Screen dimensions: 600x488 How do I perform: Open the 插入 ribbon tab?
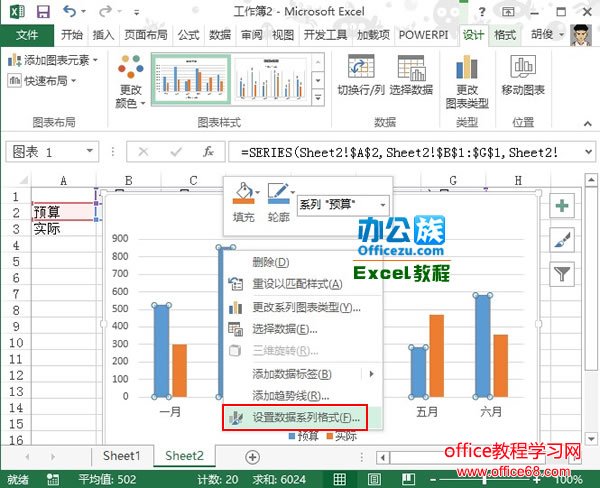tap(103, 35)
